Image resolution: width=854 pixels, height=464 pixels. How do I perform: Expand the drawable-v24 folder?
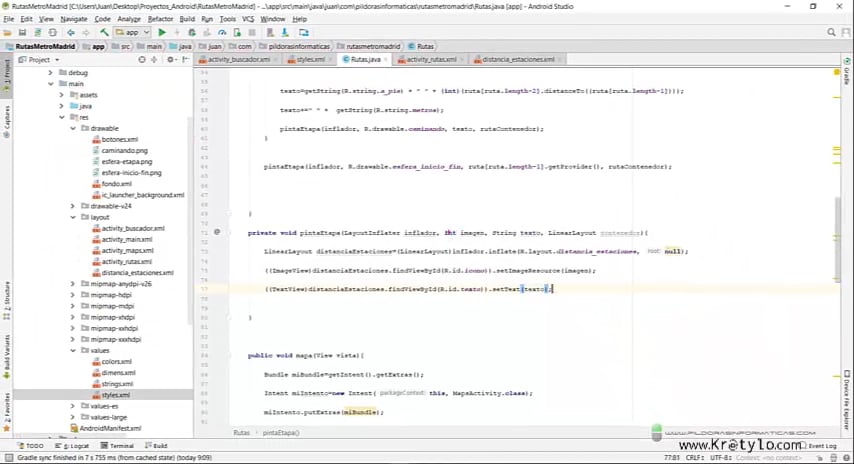click(72, 206)
